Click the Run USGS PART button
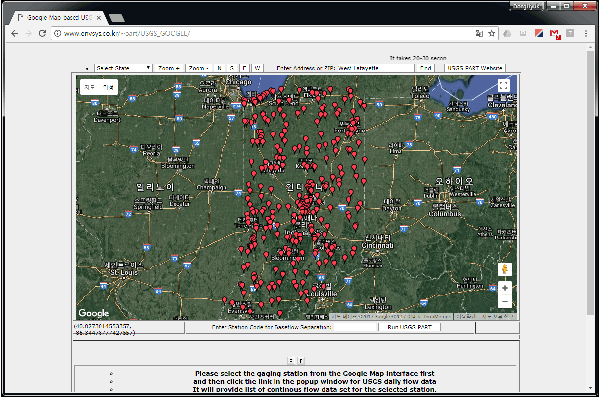 pyautogui.click(x=409, y=327)
